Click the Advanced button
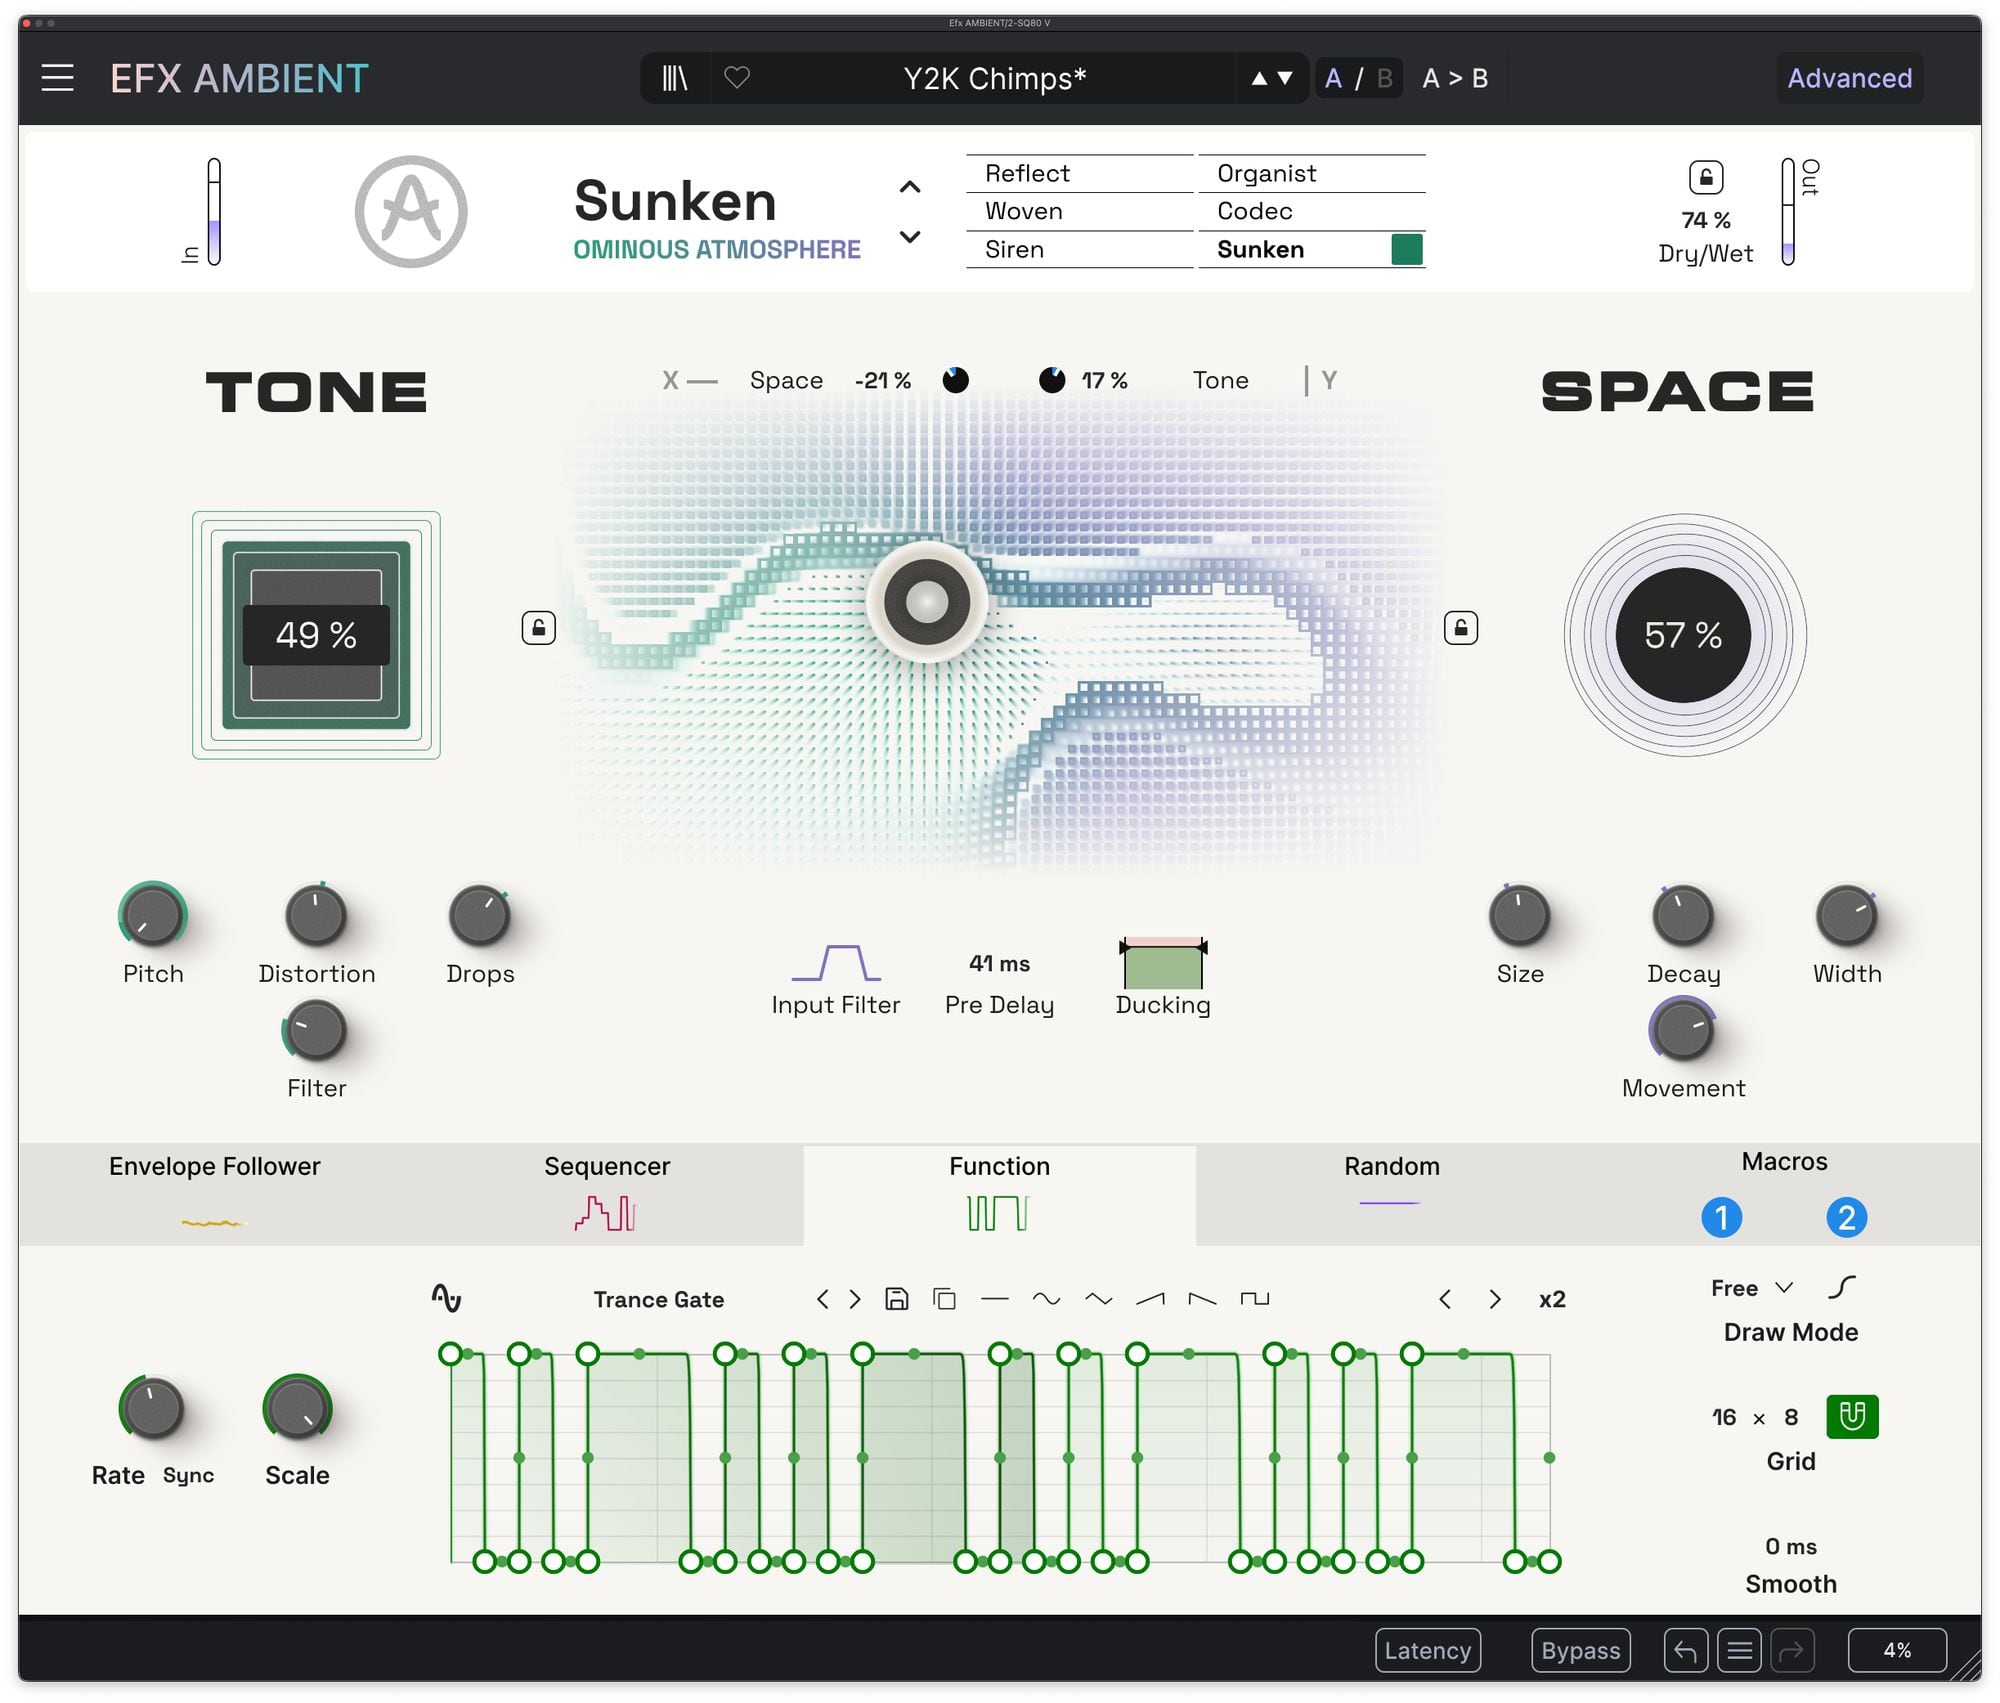2000x1703 pixels. 1849,78
